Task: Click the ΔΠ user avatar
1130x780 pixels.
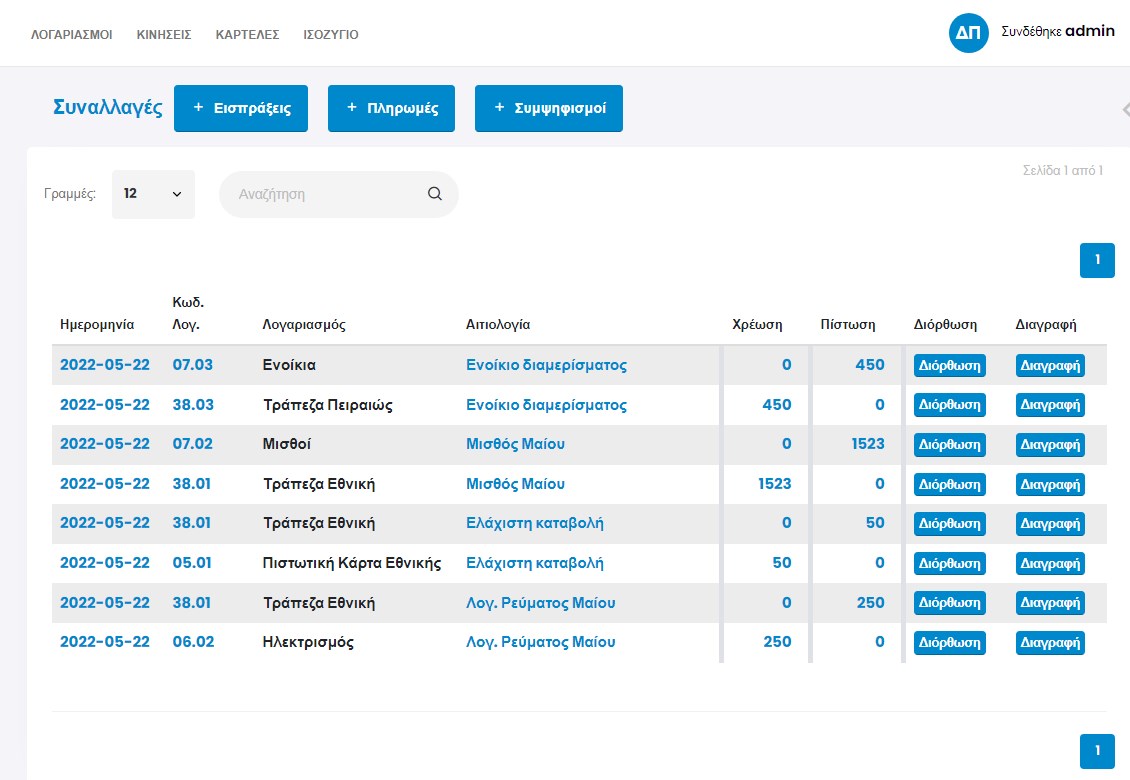Action: (968, 33)
